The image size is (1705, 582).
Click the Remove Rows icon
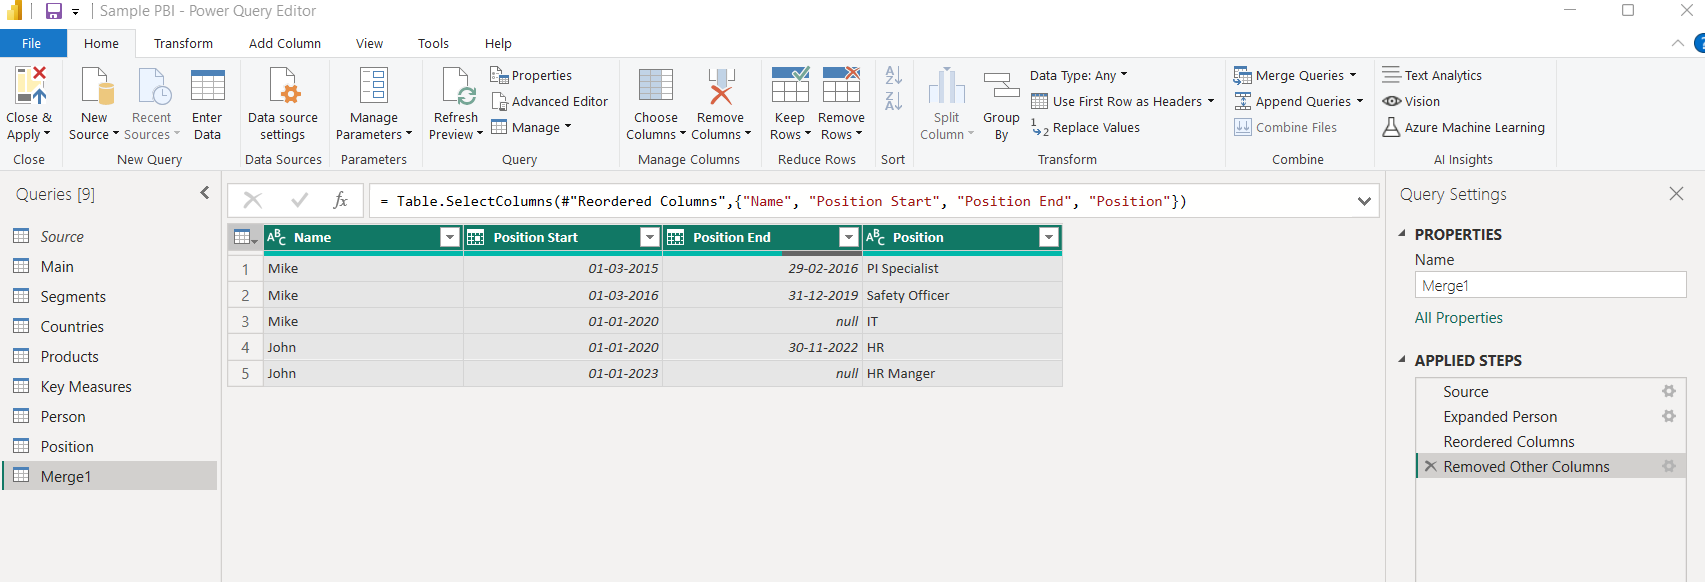[841, 86]
